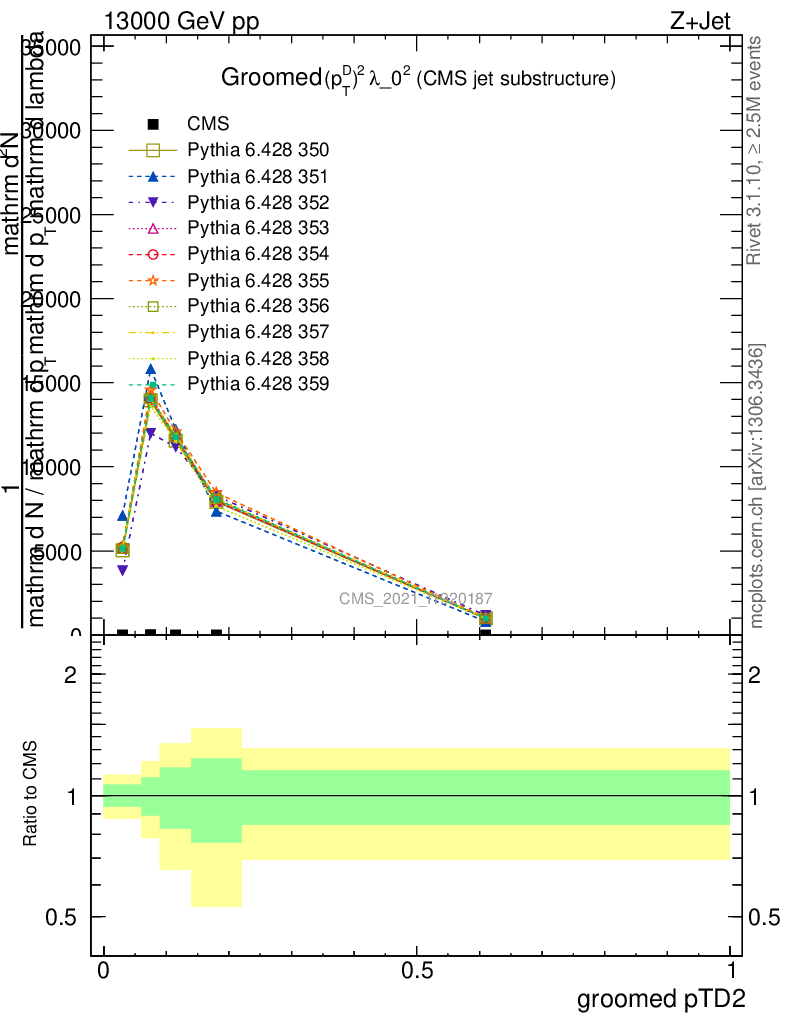Click the purple down-triangle marker for Pythia 352
The width and height of the screenshot is (786, 1024).
153,203
